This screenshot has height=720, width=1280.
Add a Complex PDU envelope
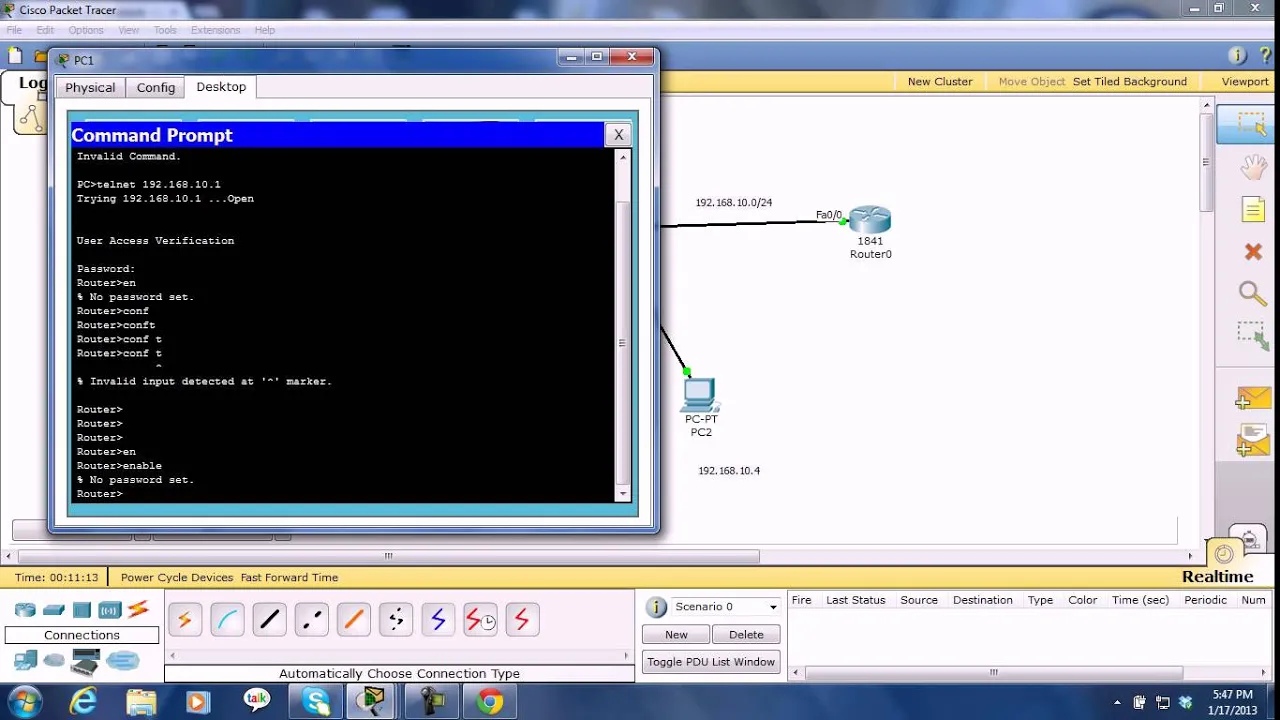[x=1253, y=440]
